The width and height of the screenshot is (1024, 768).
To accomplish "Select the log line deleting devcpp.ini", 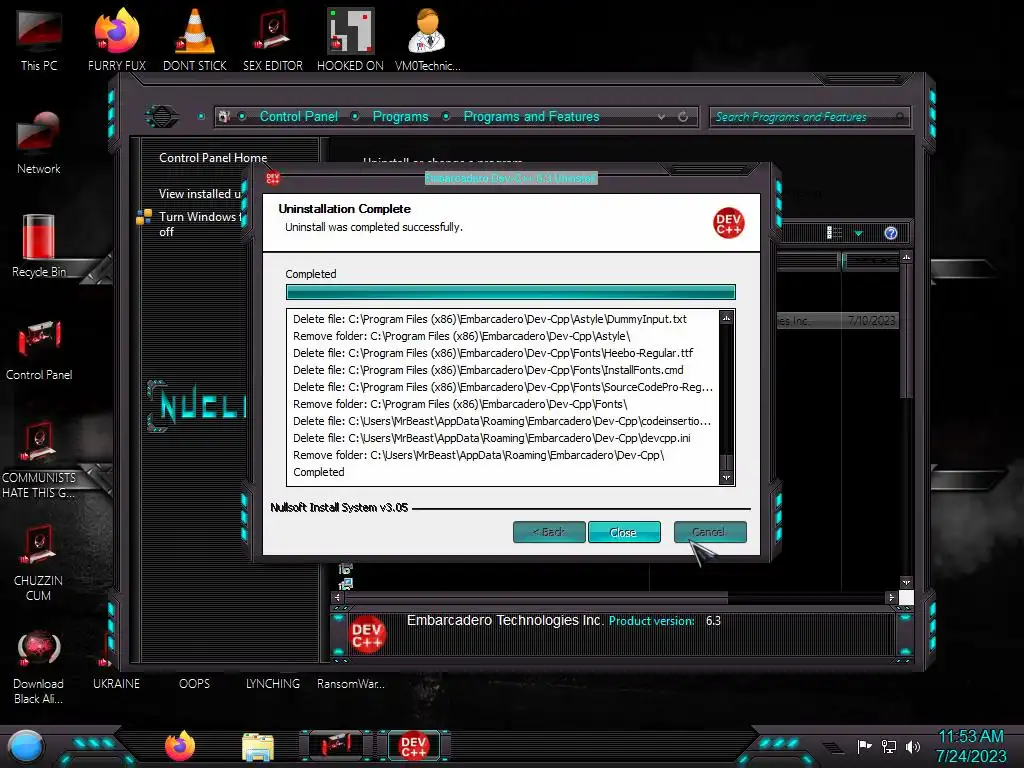I will 492,438.
